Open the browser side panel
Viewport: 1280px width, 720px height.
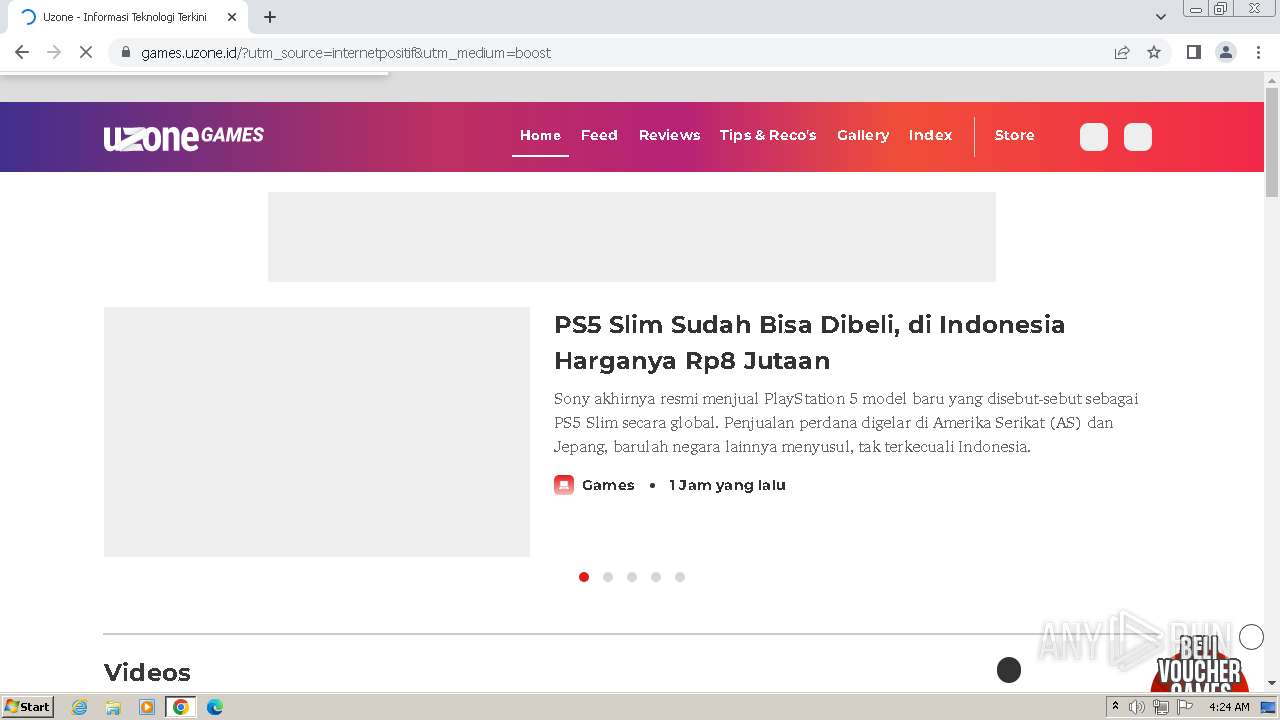coord(1193,52)
